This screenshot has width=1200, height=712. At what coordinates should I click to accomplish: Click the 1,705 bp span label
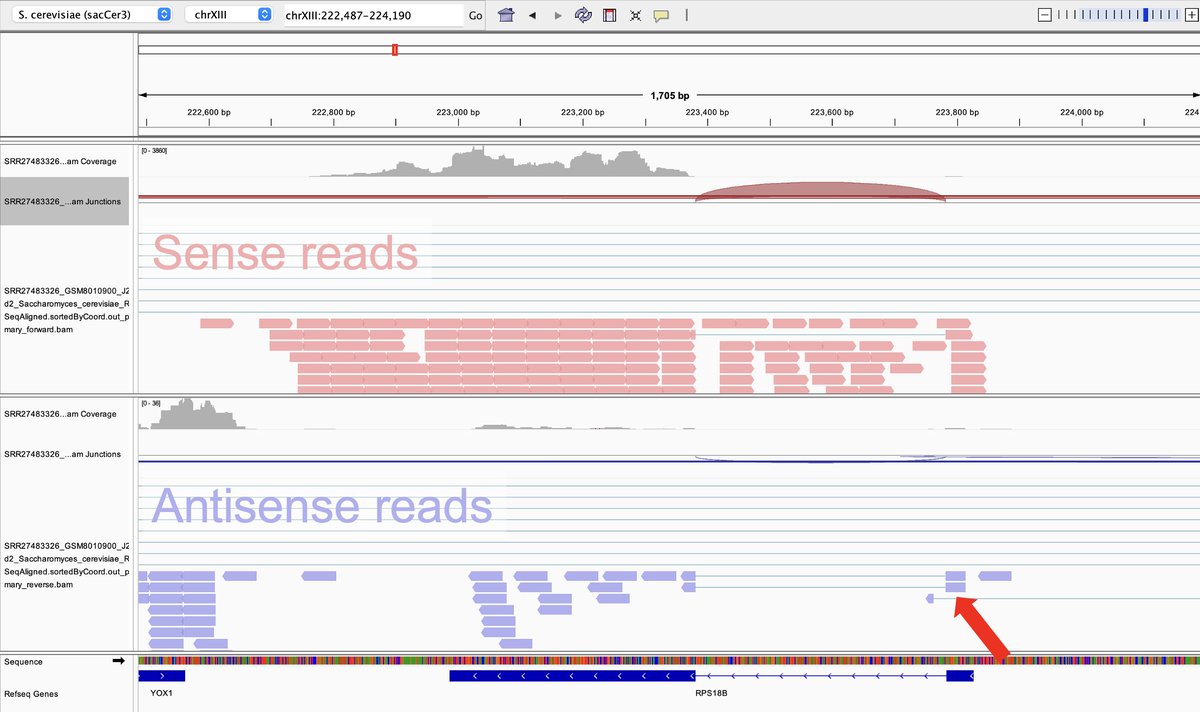(x=669, y=96)
